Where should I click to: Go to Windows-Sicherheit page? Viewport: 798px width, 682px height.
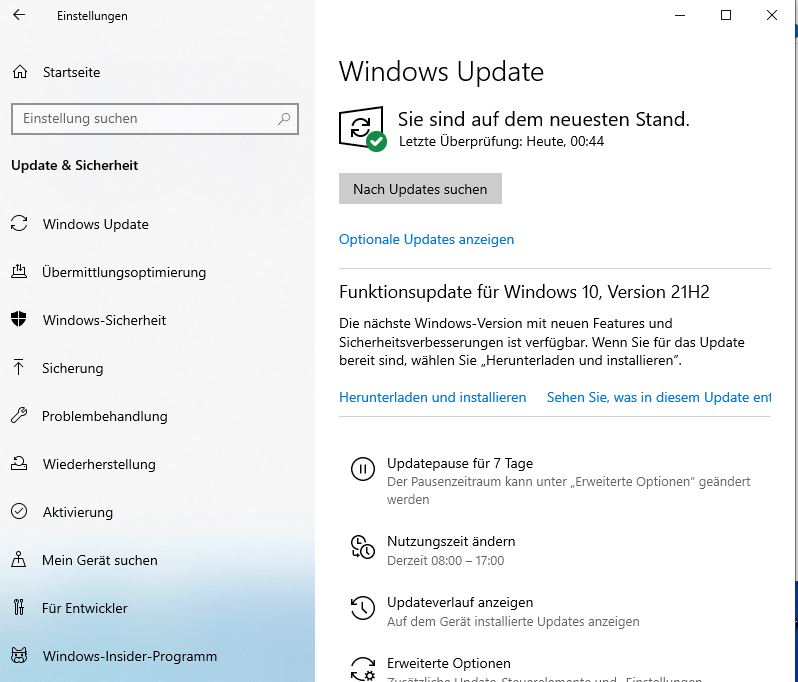(104, 320)
